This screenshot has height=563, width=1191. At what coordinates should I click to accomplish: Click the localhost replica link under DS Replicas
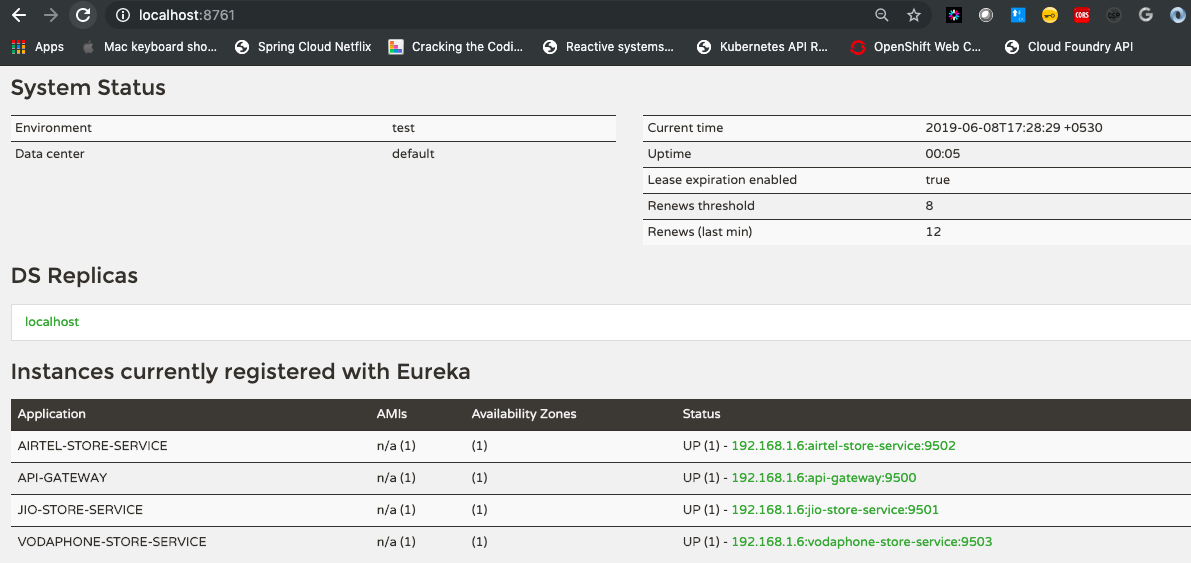coord(52,321)
